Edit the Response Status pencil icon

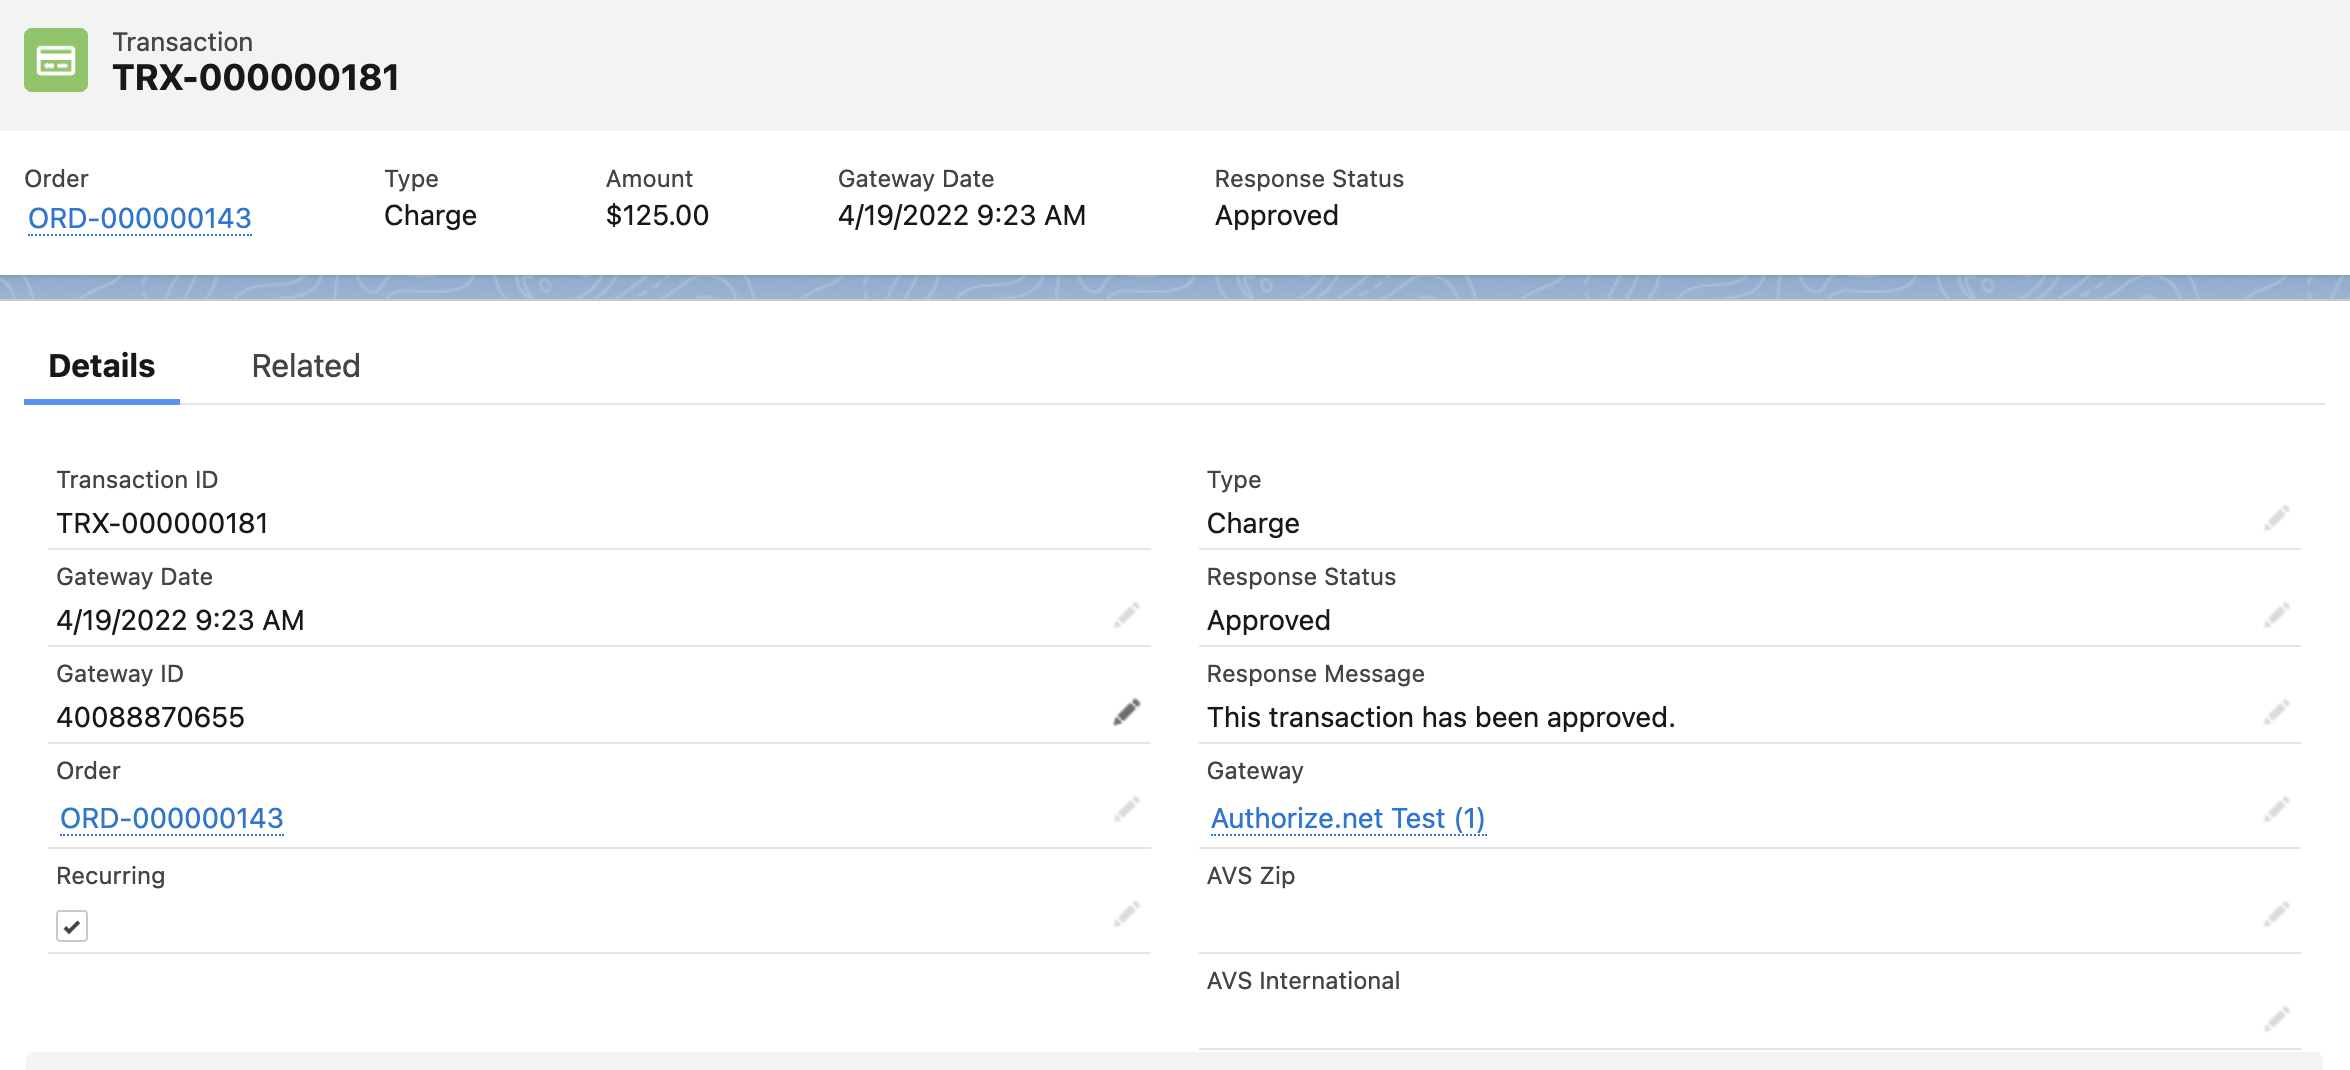[2277, 615]
